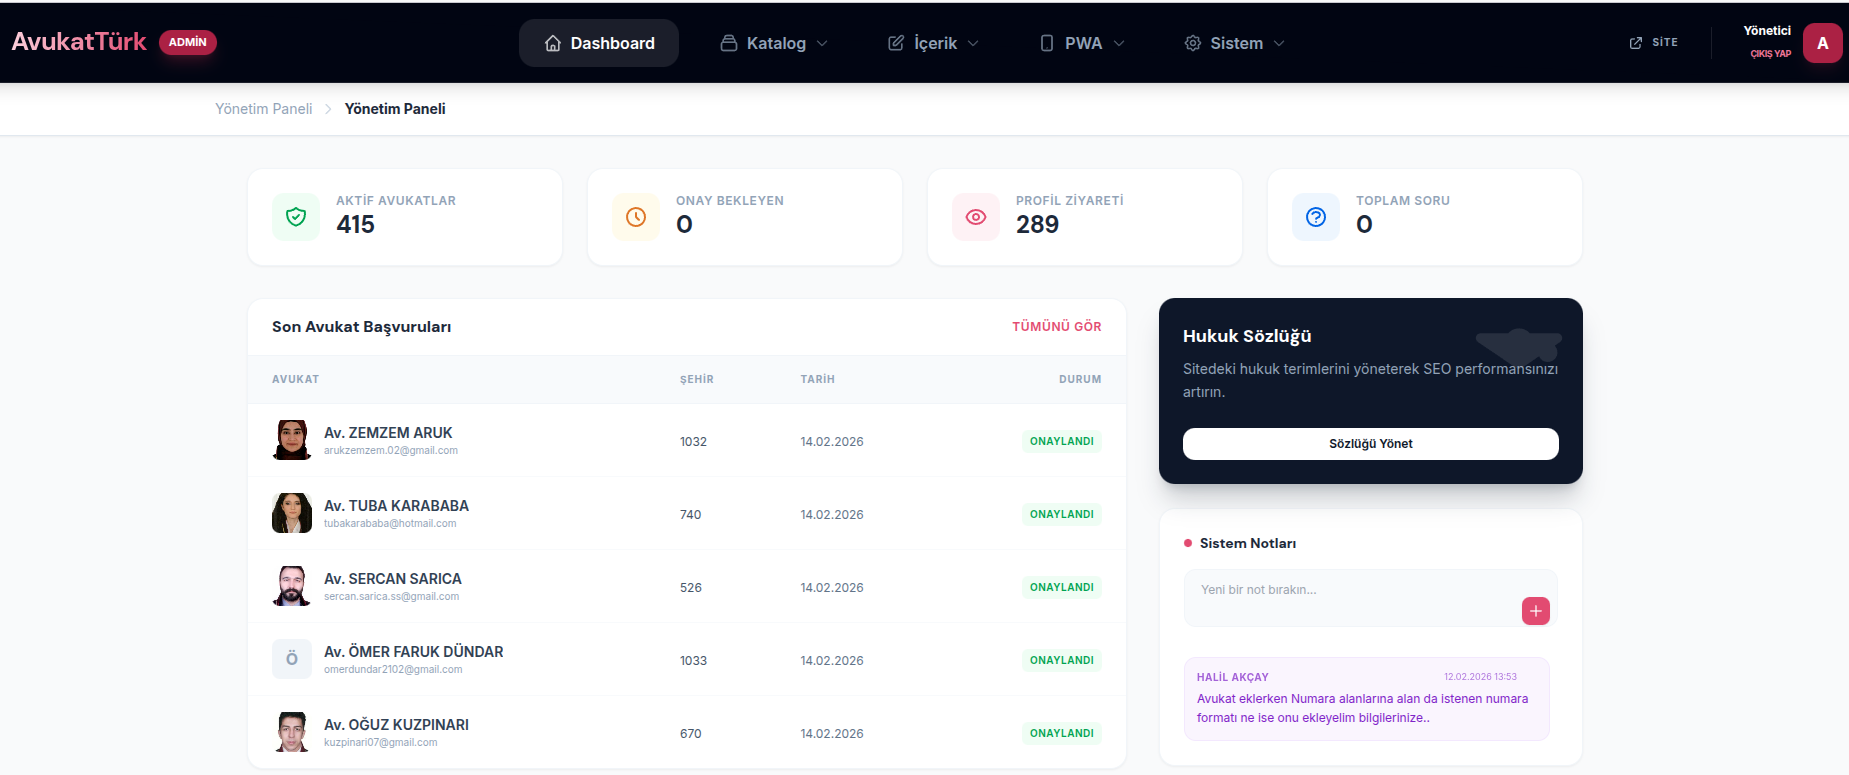Screen dimensions: 1849x775
Task: Click the question mark icon on Toplam Soru
Action: click(x=1316, y=217)
